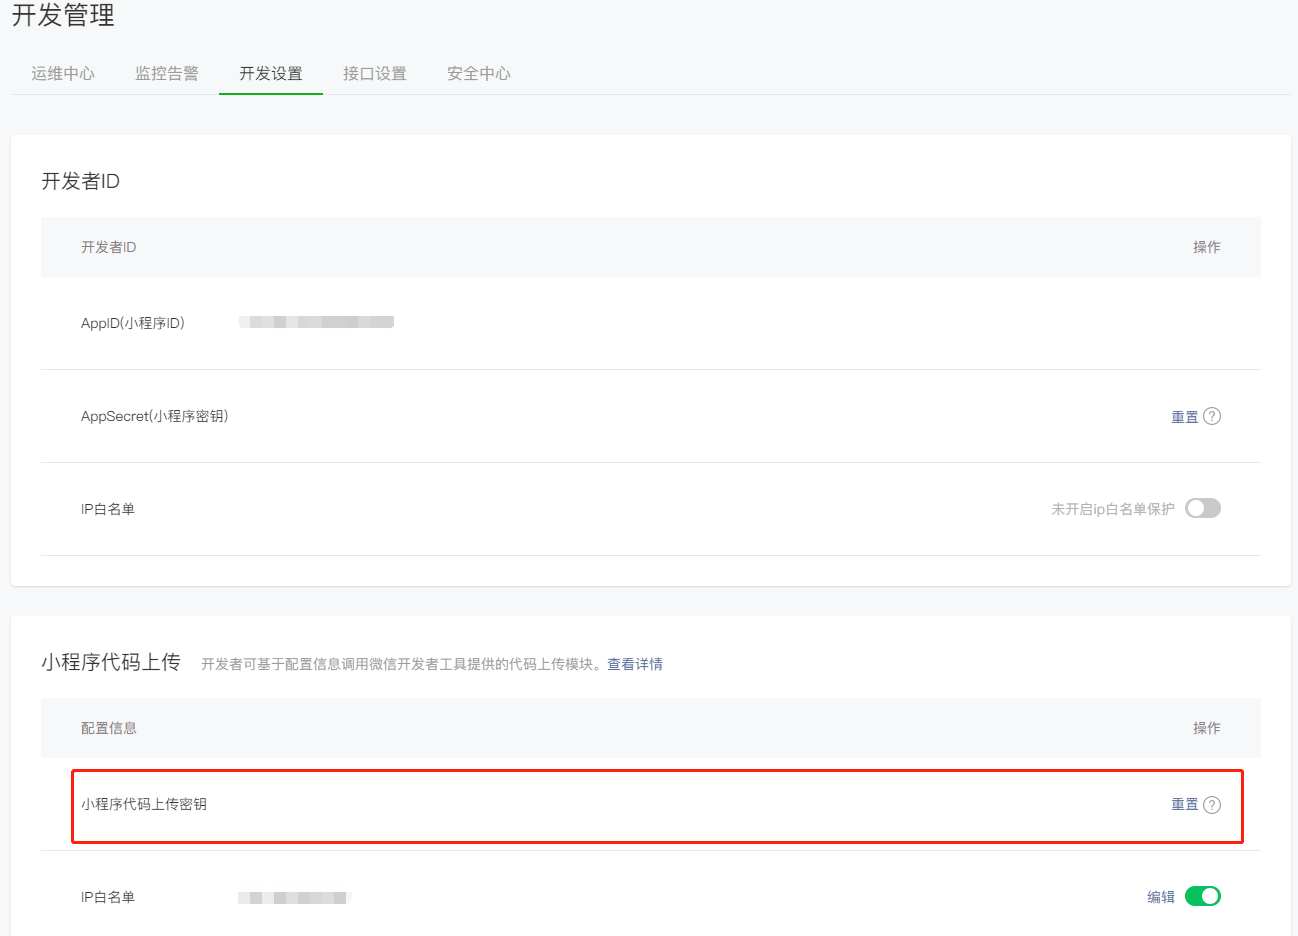Click the 开发管理 page title
Image resolution: width=1298 pixels, height=936 pixels.
[63, 16]
